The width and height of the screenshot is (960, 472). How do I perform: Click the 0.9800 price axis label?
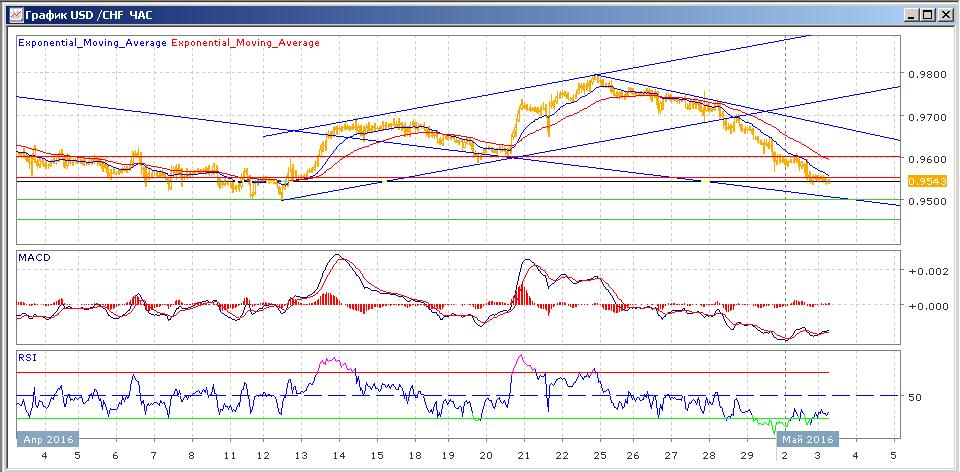coord(929,73)
